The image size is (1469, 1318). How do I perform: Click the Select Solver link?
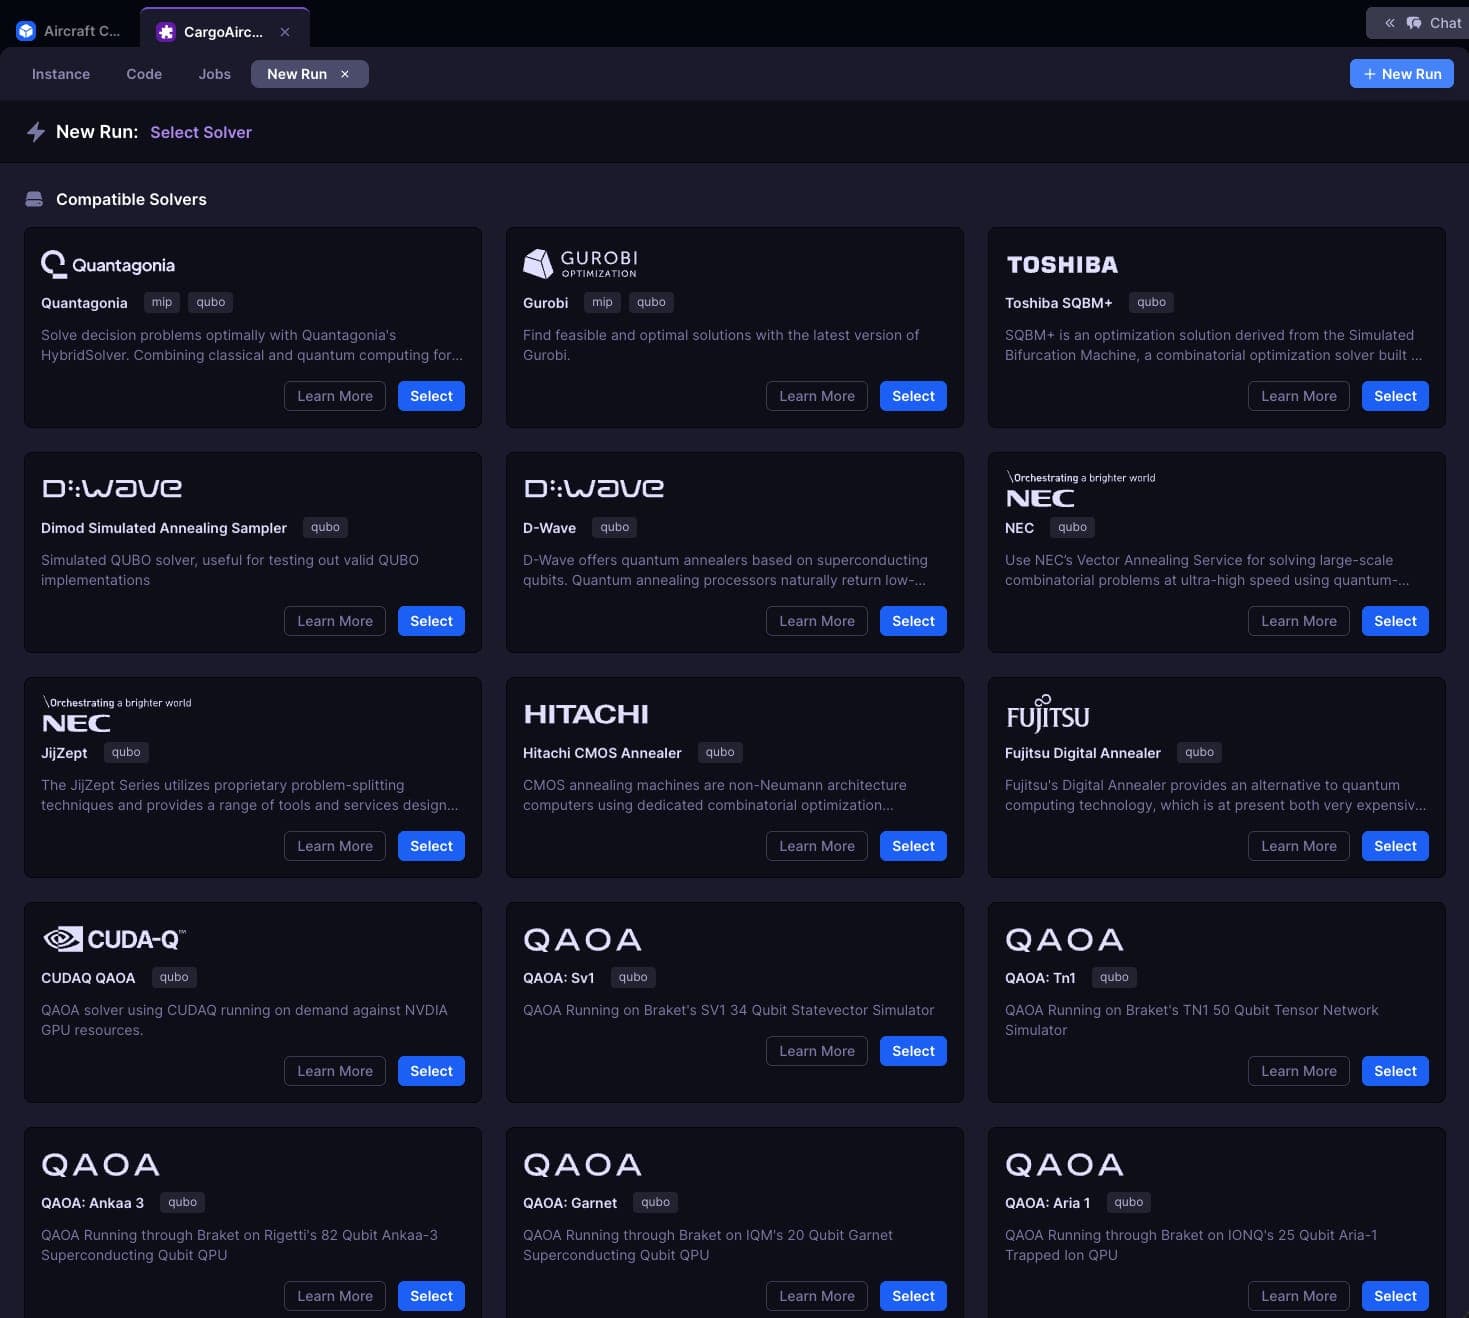coord(200,131)
